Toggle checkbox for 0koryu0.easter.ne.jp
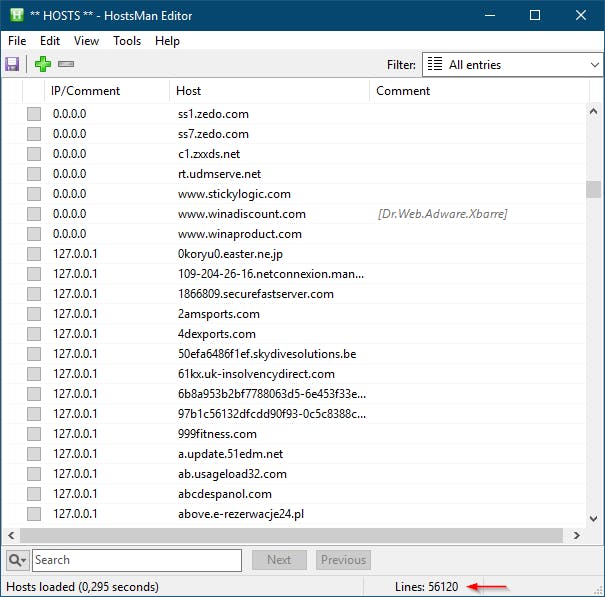Image resolution: width=605 pixels, height=597 pixels. [34, 254]
